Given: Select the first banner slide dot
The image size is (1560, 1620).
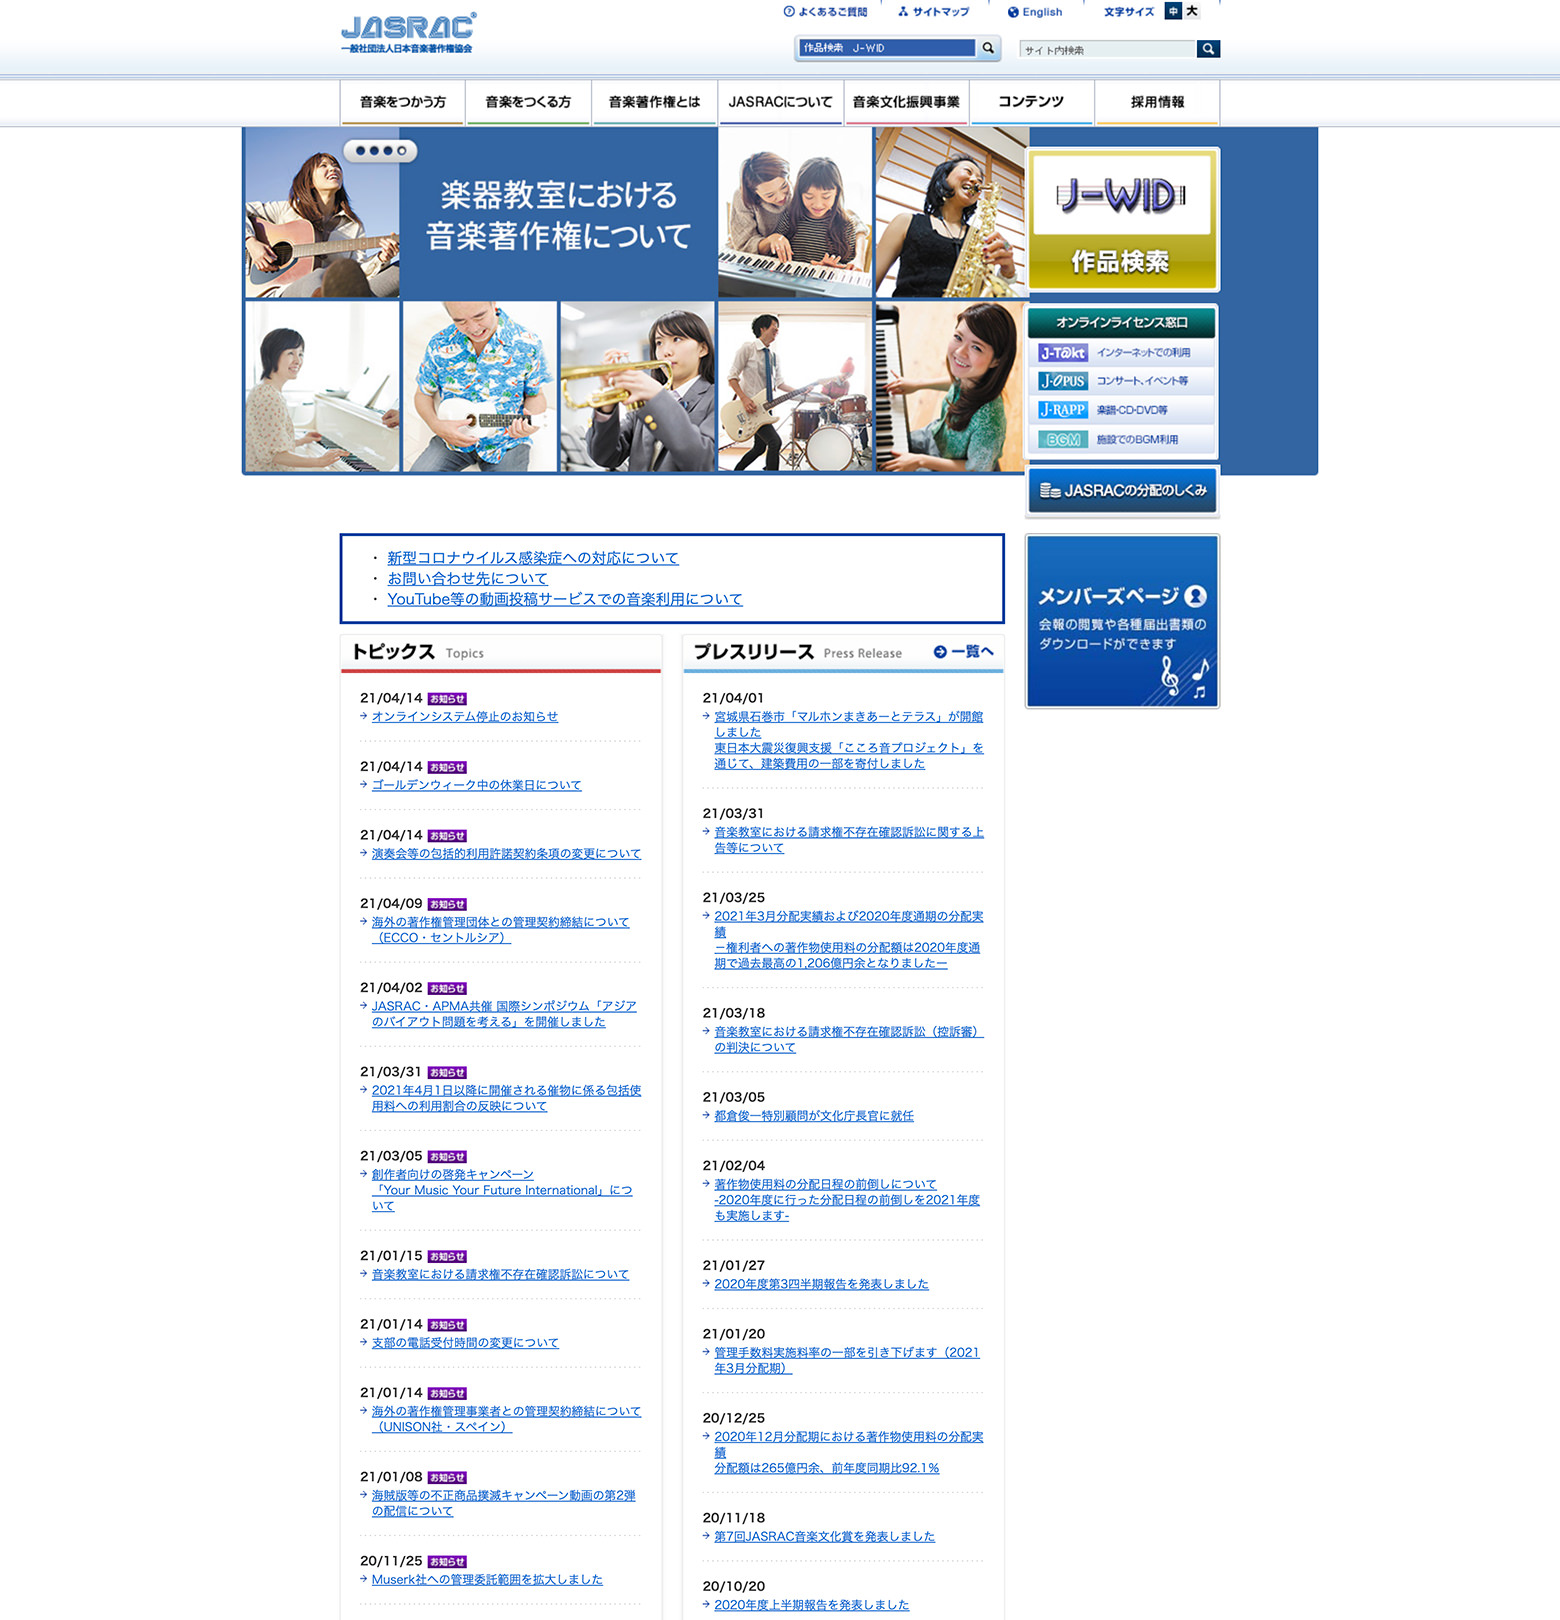Looking at the screenshot, I should click(x=360, y=151).
